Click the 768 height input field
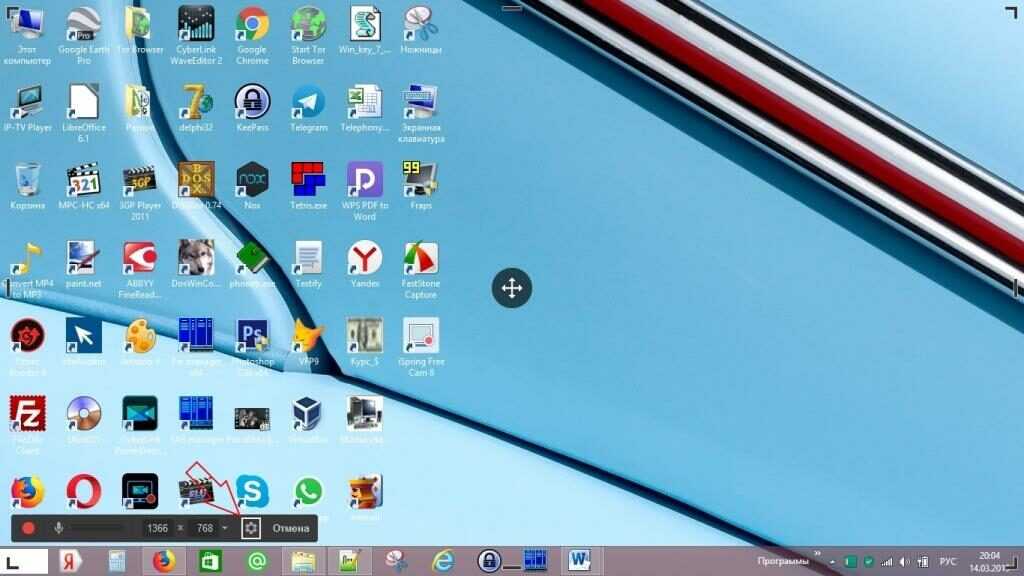1024x576 pixels. point(204,528)
